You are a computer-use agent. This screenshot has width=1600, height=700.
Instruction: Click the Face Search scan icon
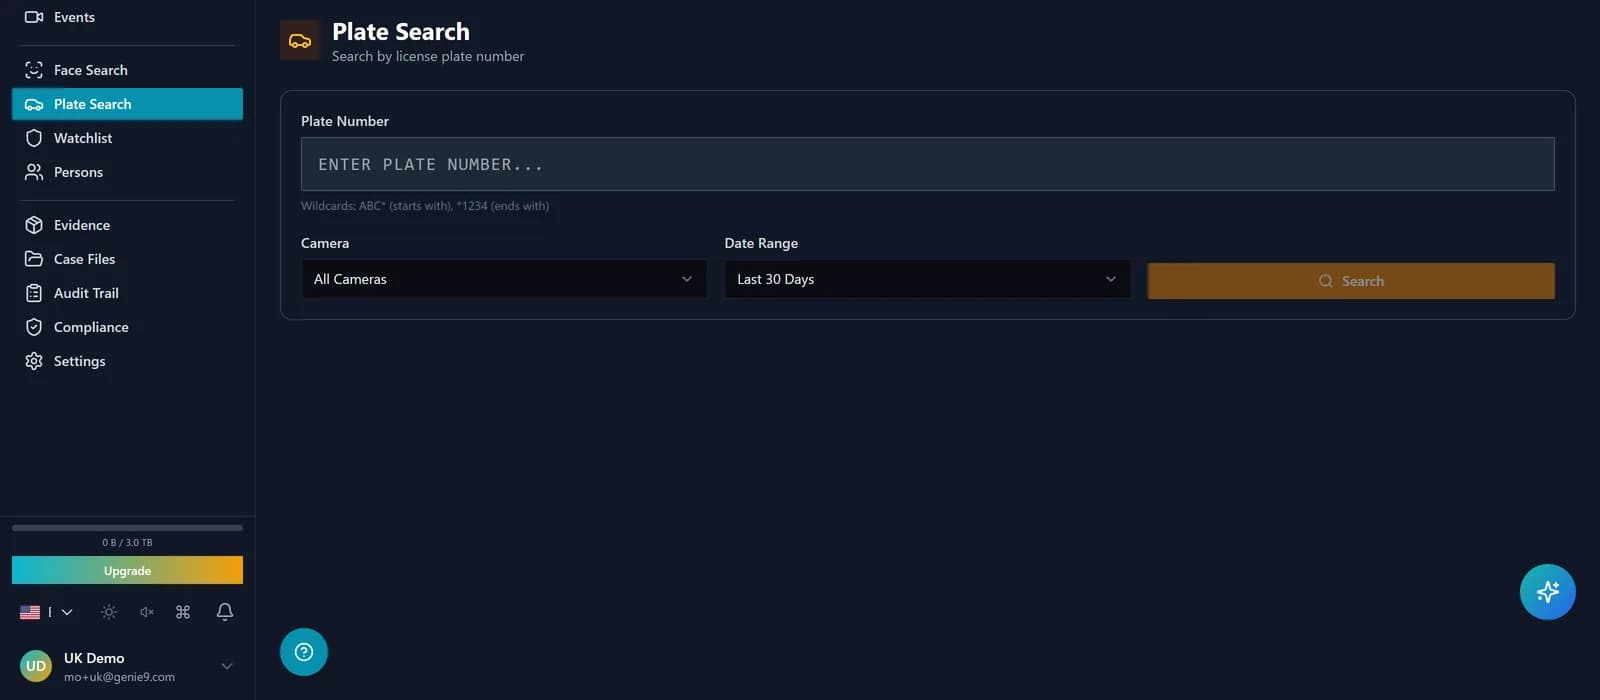click(x=34, y=70)
